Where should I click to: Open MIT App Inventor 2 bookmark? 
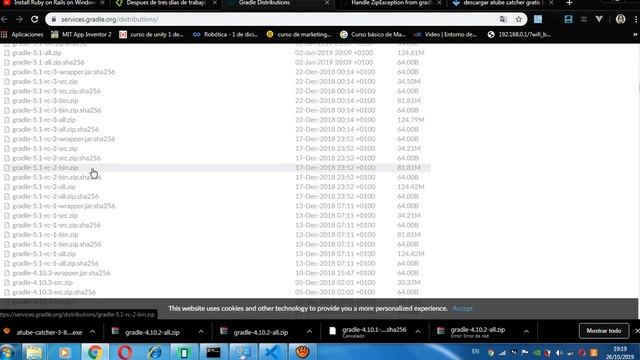pyautogui.click(x=81, y=35)
